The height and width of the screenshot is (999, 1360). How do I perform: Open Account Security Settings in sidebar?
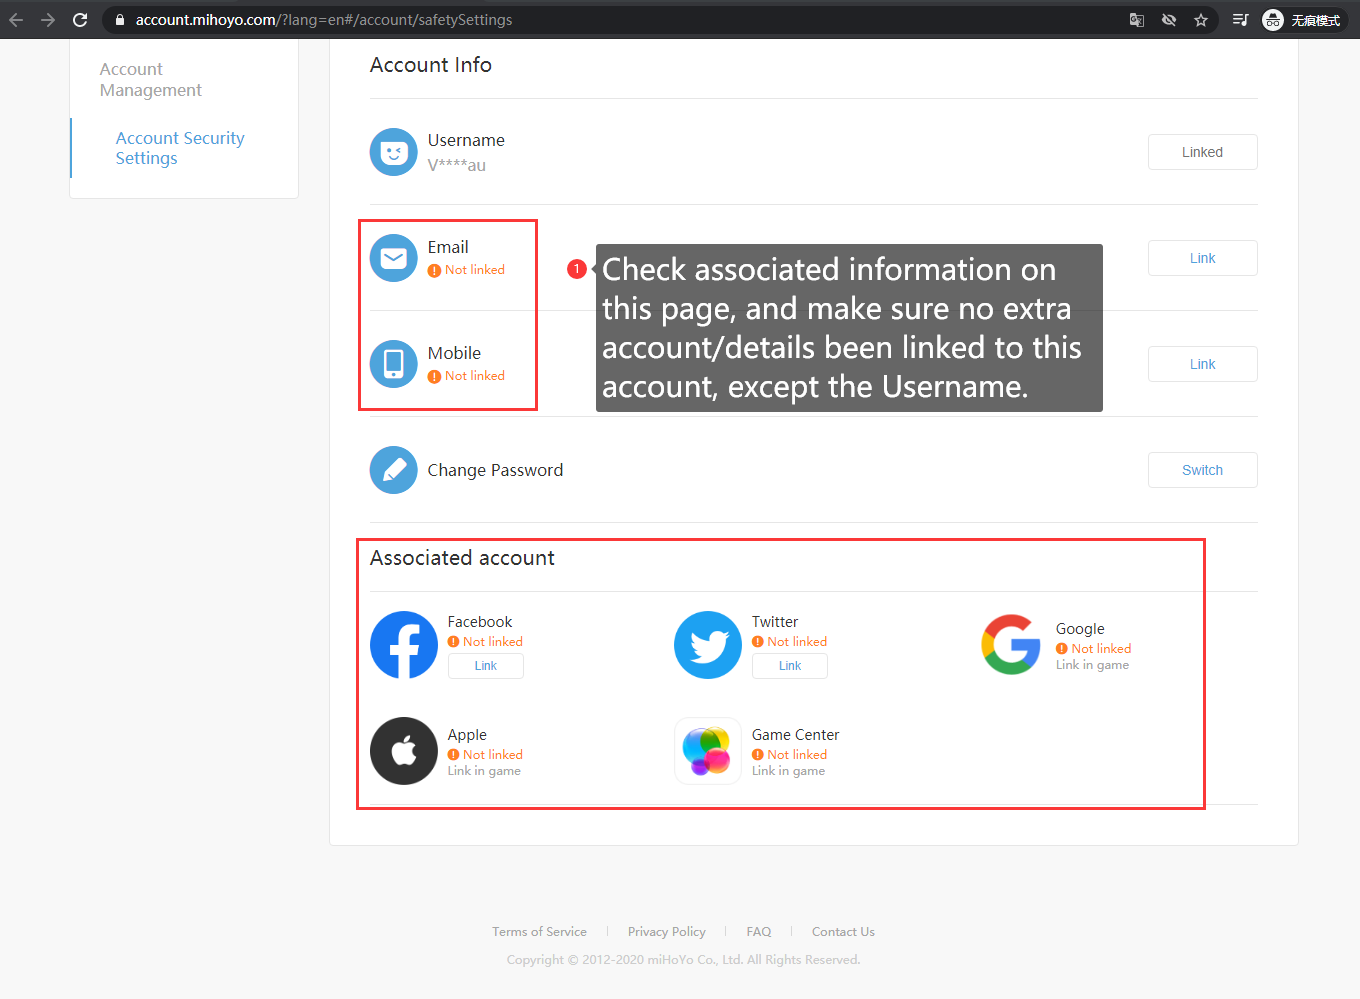[x=180, y=148]
